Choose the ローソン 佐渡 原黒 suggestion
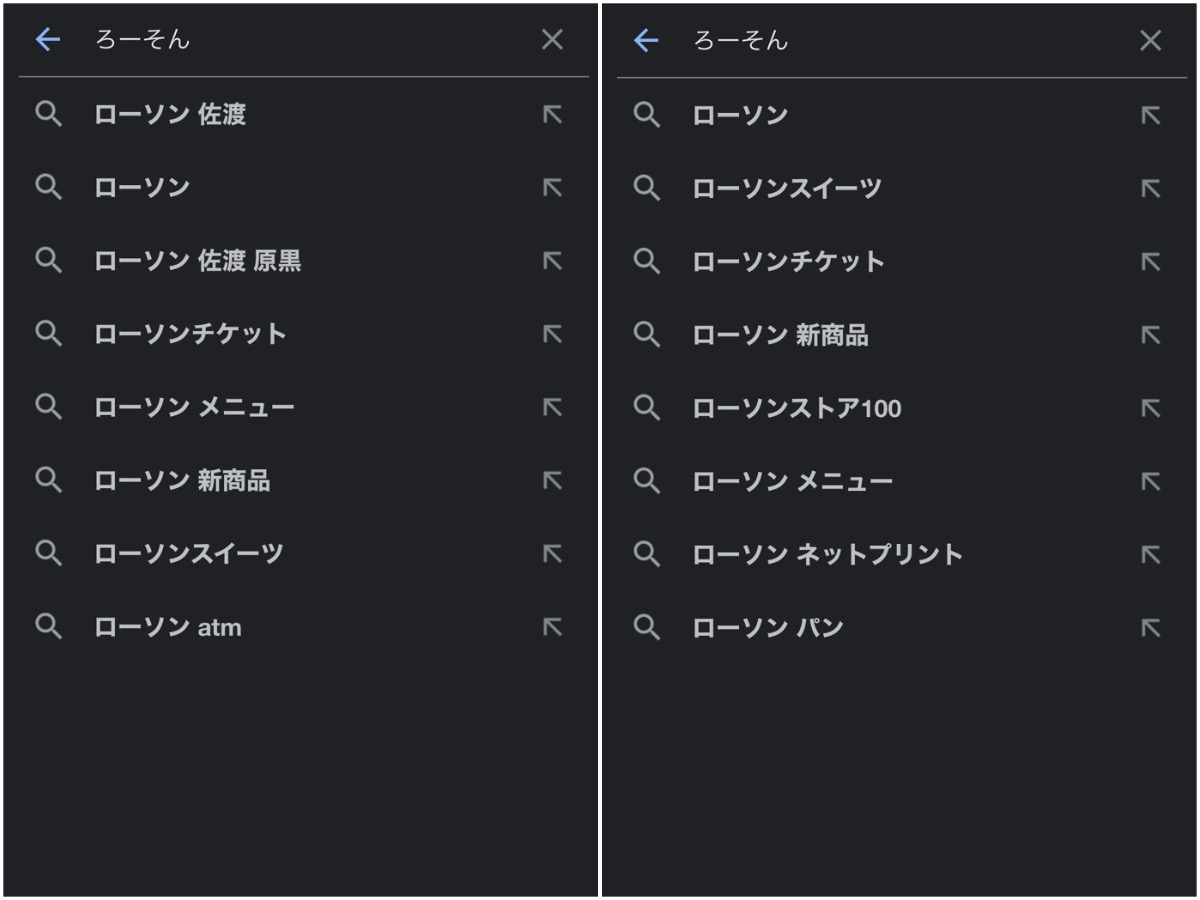The height and width of the screenshot is (900, 1200). point(197,261)
